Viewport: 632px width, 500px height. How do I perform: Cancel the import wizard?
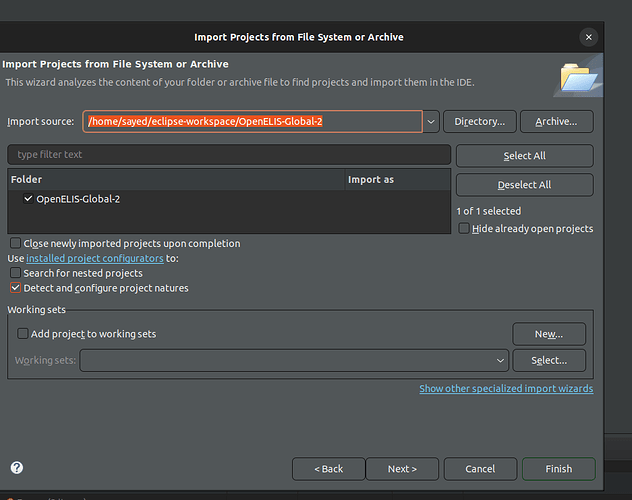tap(480, 469)
